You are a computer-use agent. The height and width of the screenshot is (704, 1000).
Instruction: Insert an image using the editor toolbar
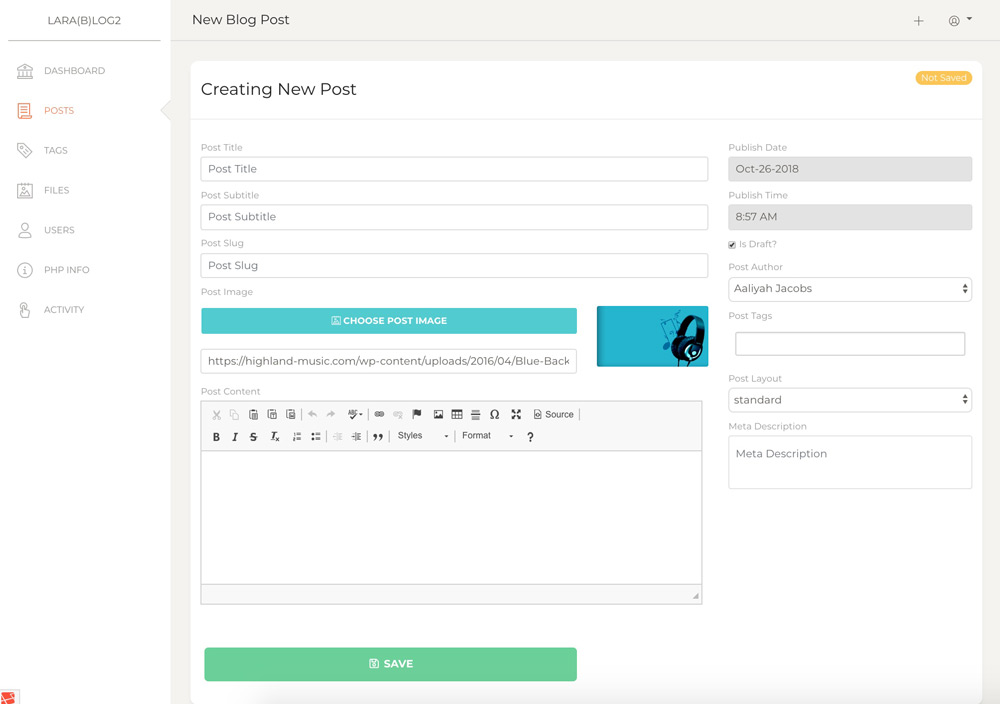tap(438, 414)
